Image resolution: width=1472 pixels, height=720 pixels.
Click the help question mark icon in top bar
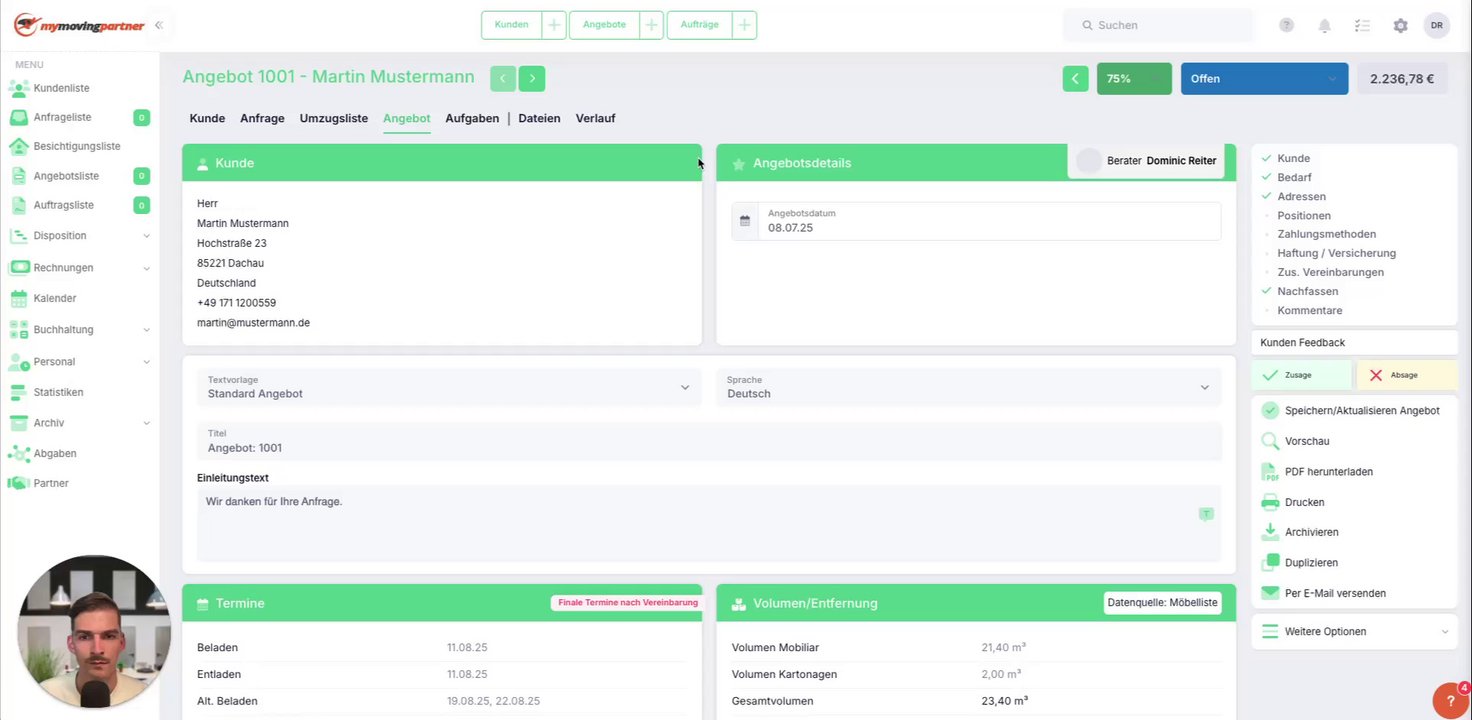[x=1286, y=25]
